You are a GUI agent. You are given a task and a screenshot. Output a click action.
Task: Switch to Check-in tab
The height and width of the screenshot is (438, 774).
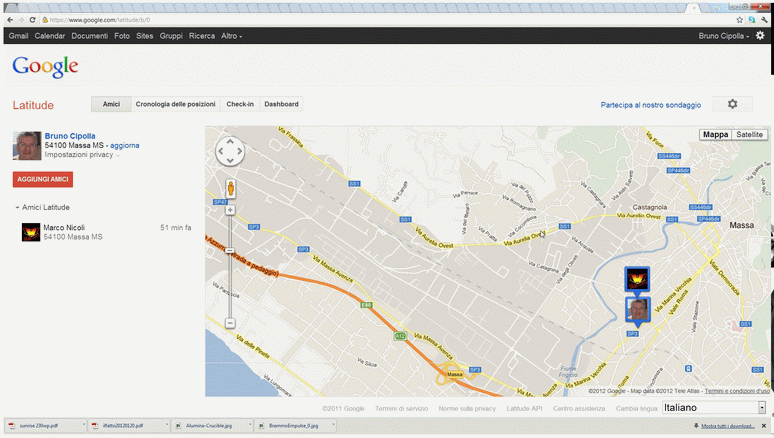point(240,104)
